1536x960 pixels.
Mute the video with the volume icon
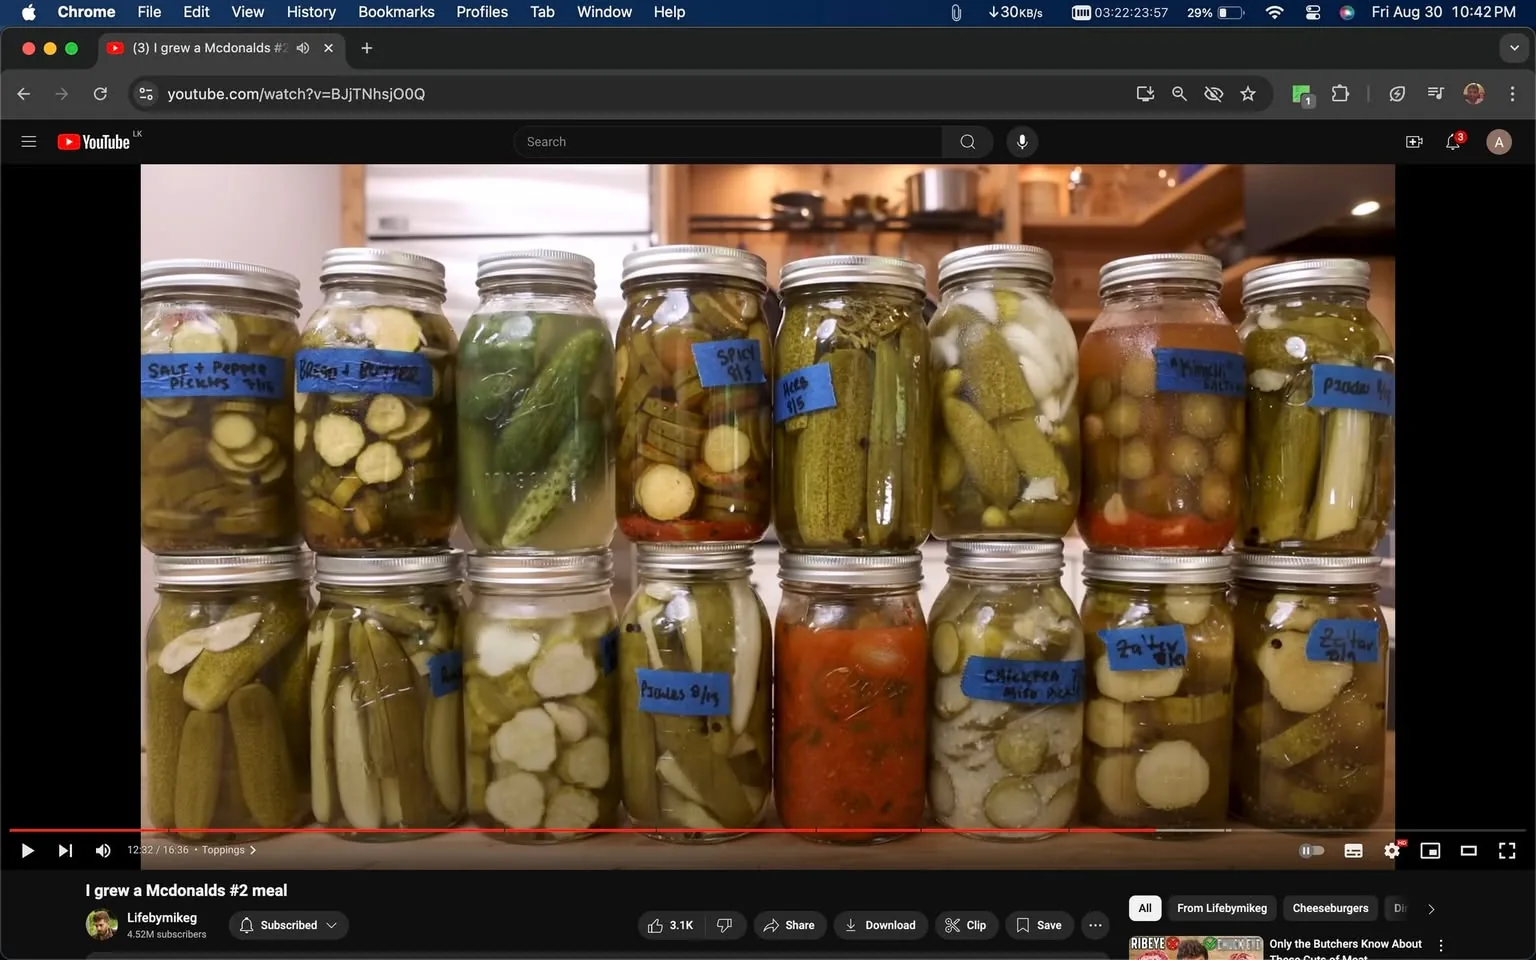coord(102,850)
